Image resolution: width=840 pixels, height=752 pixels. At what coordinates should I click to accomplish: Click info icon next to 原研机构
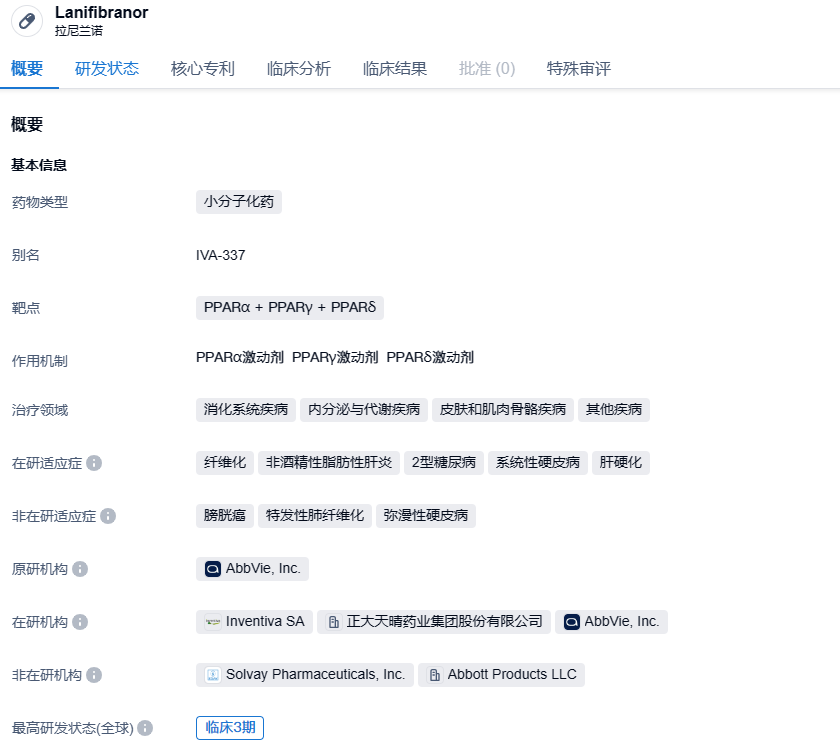pos(80,569)
